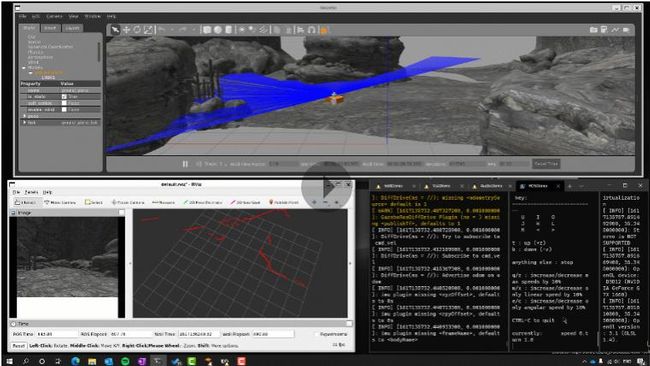The width and height of the screenshot is (650, 366).
Task: Collapse the Models tree node
Action: coord(24,68)
